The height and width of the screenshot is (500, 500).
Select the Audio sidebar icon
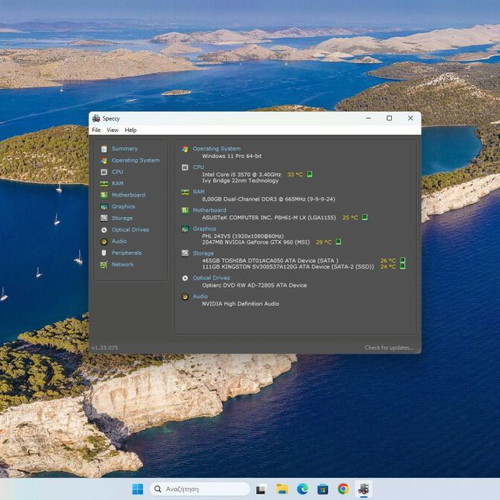104,241
